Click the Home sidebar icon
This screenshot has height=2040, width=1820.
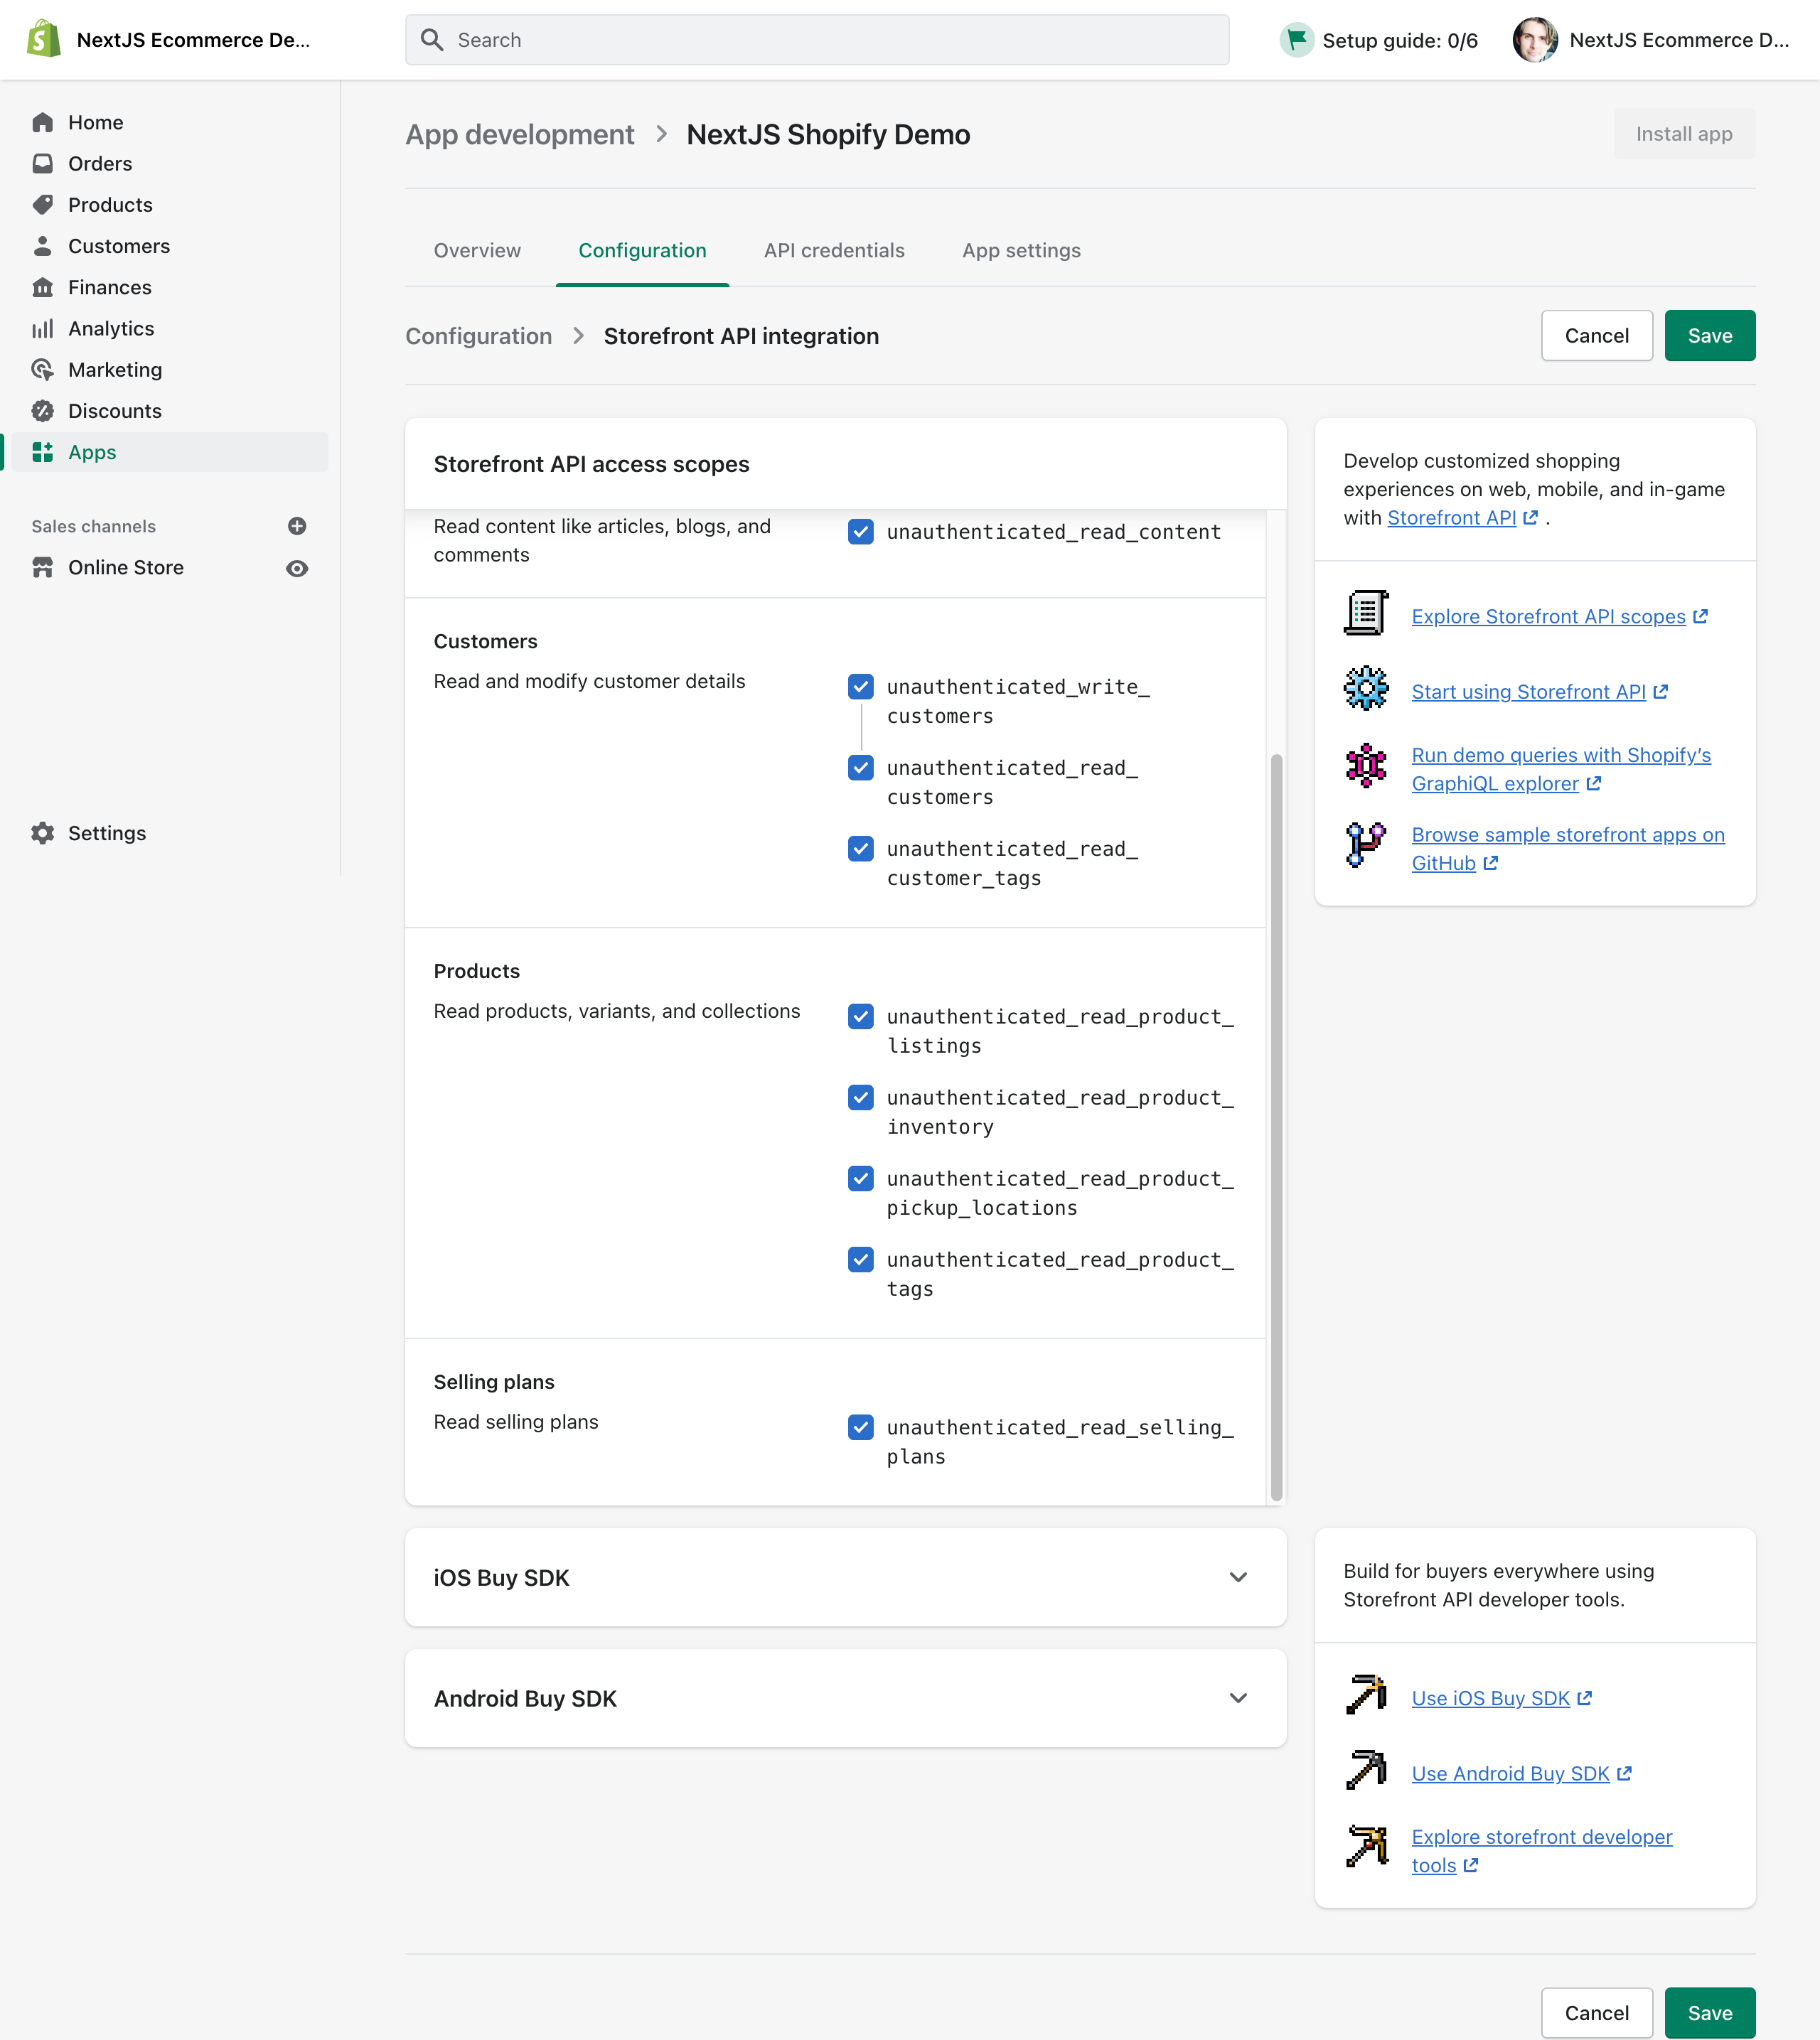[x=44, y=121]
